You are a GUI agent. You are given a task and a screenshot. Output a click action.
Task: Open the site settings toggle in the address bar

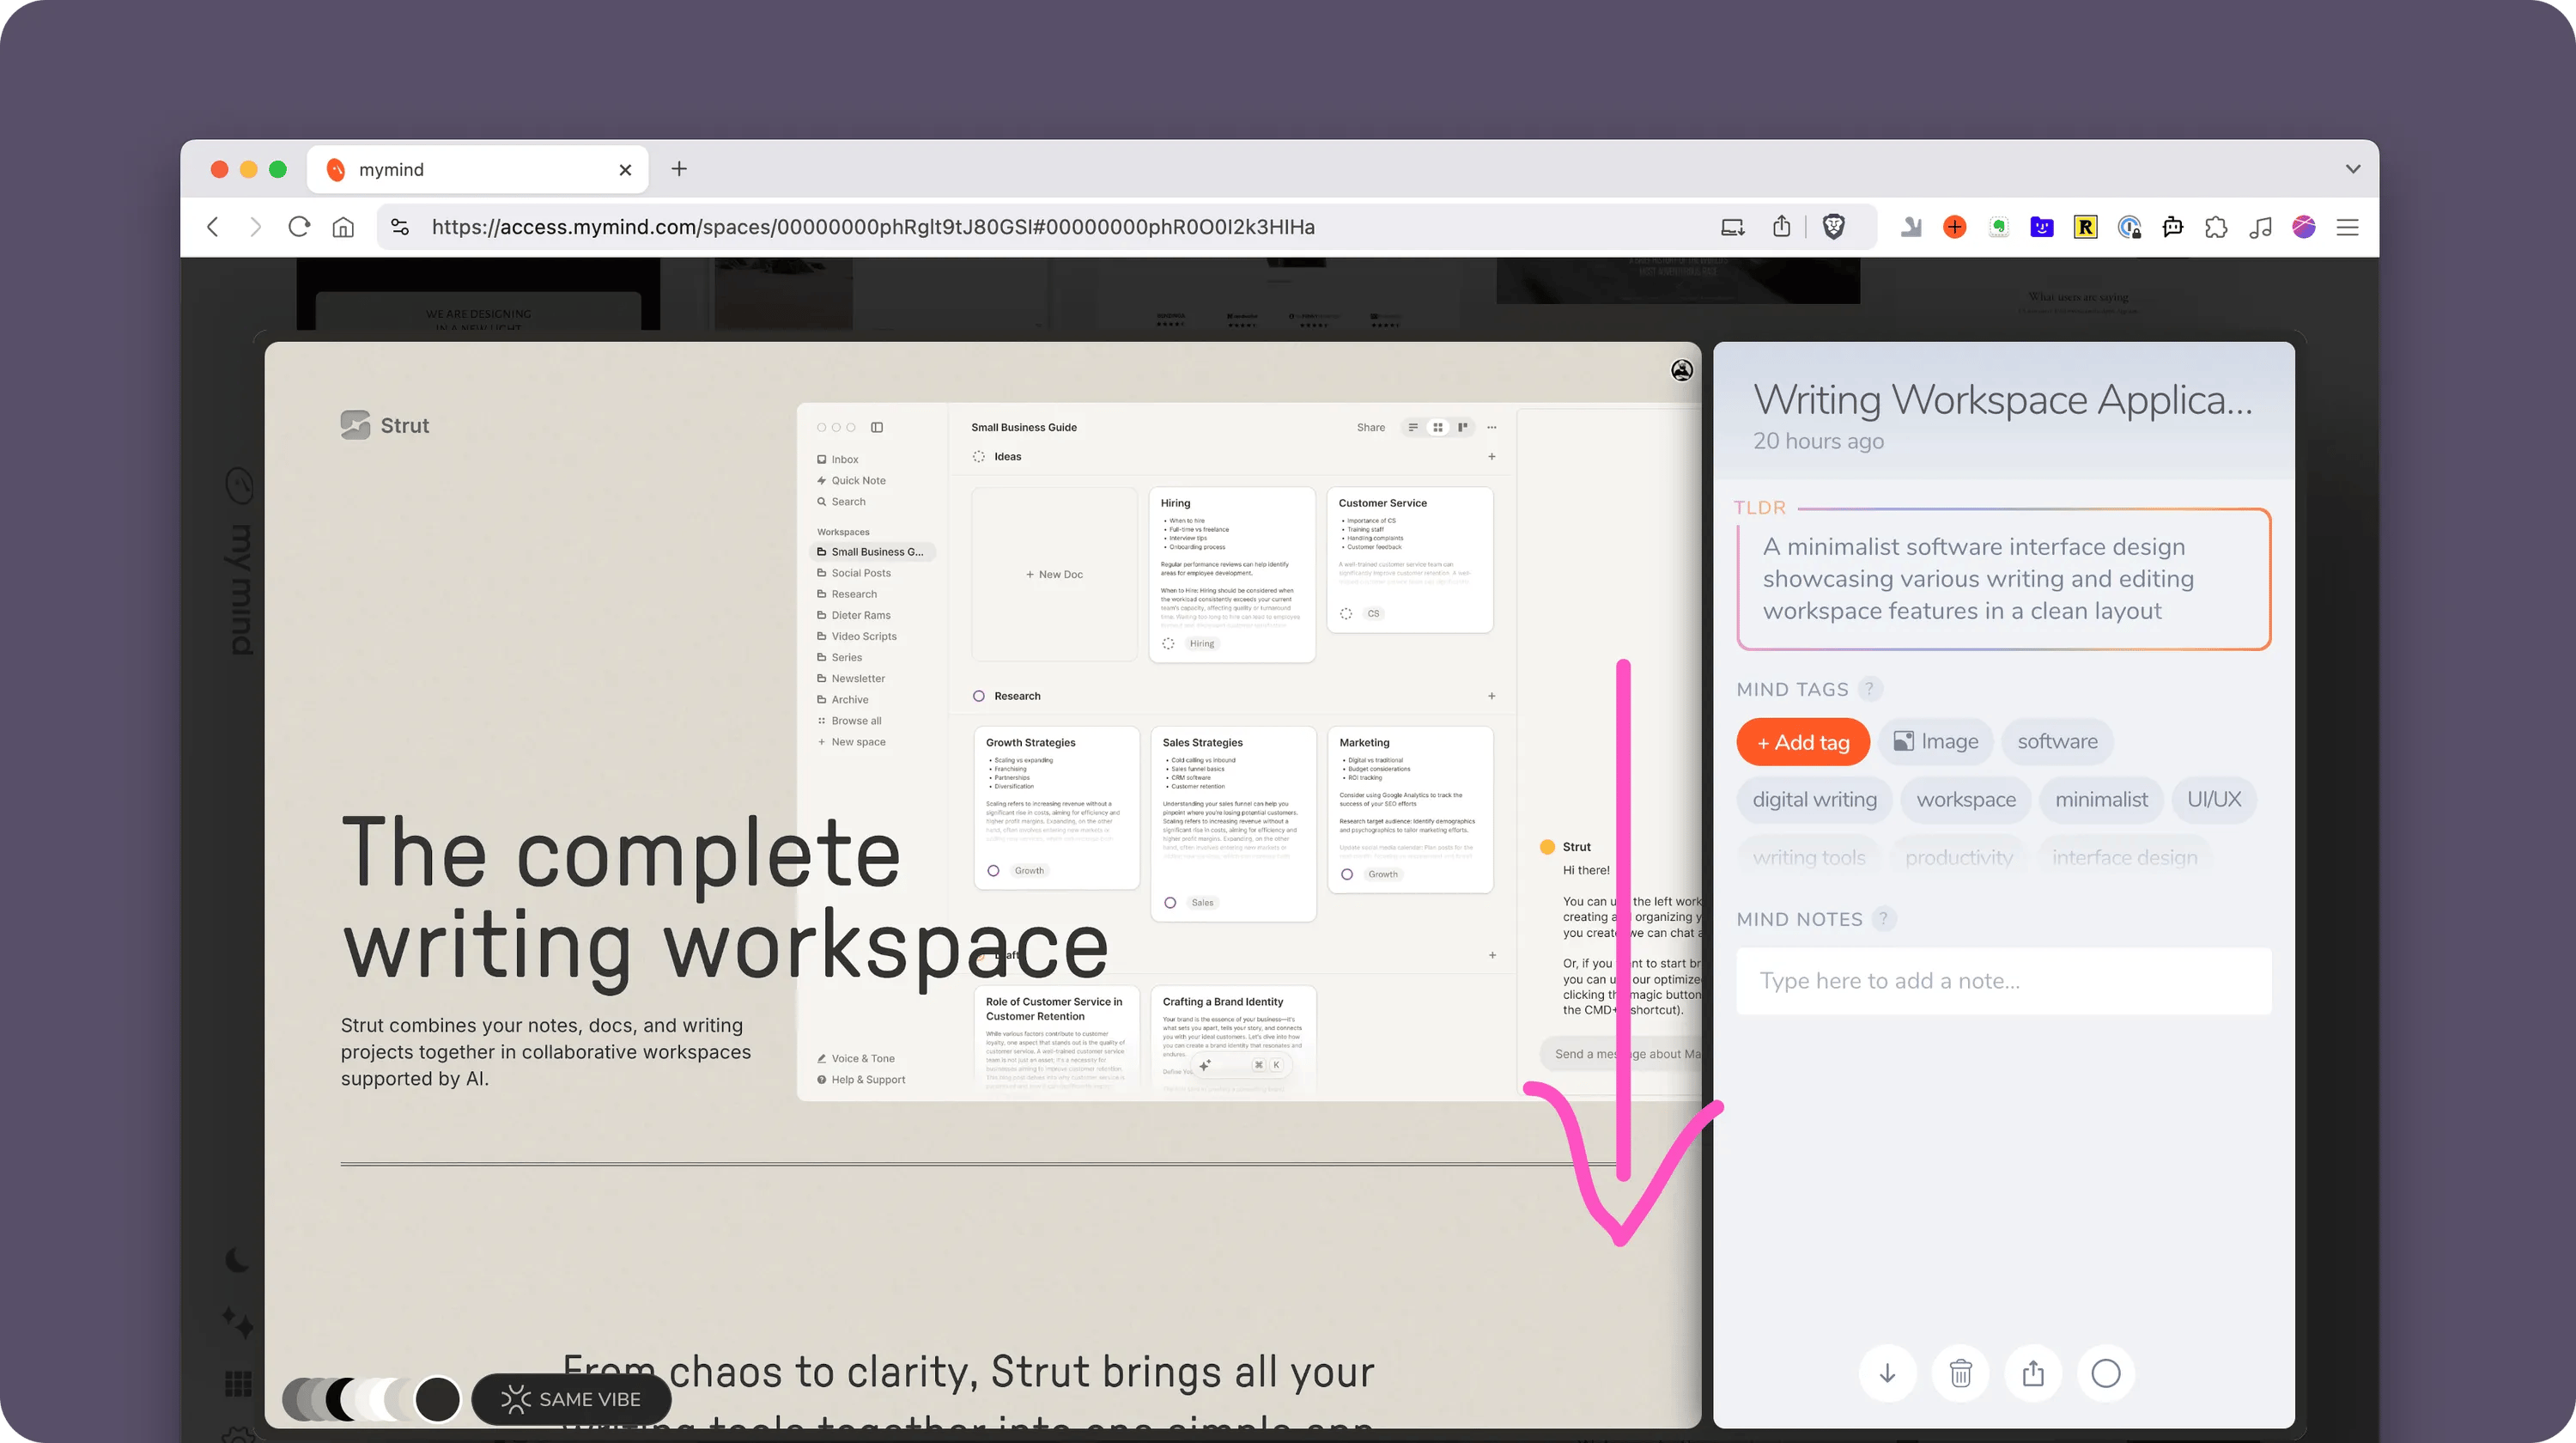tap(400, 227)
